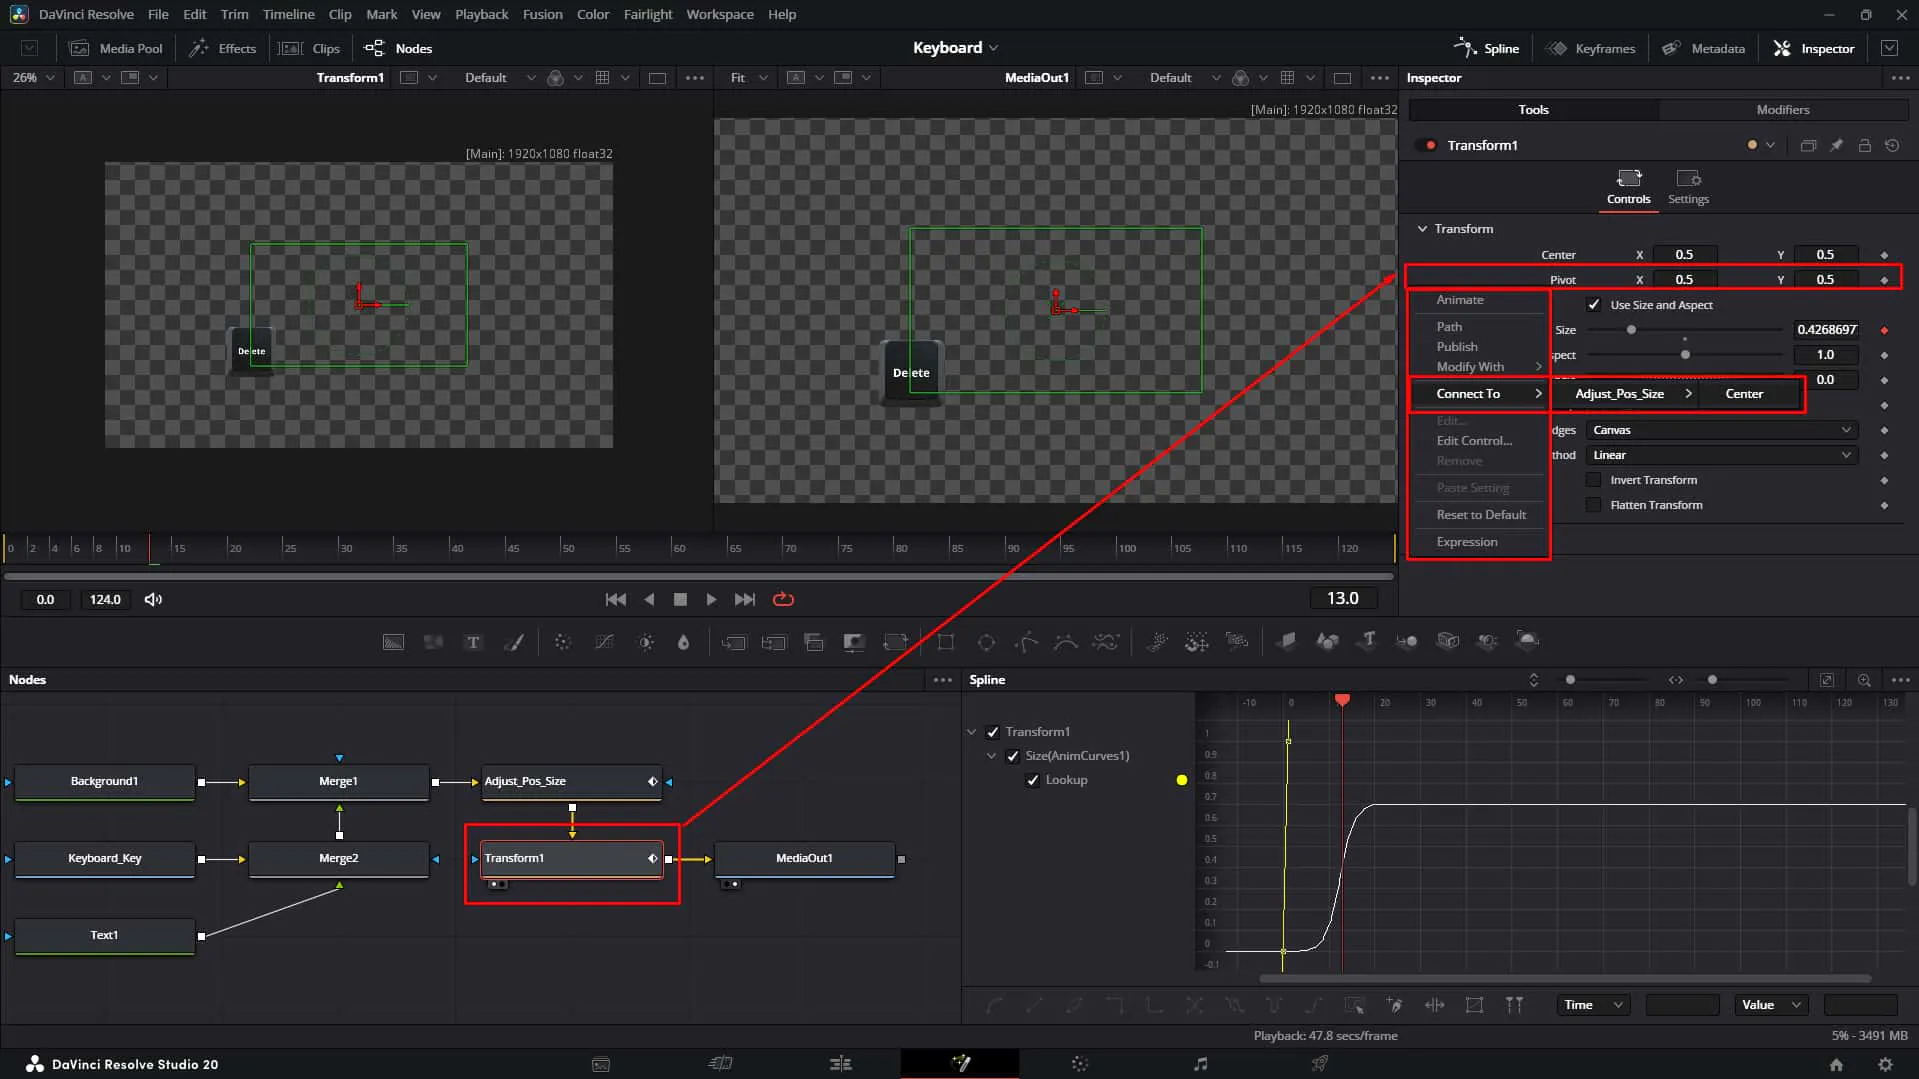Enable the Invert Transform checkbox

pyautogui.click(x=1593, y=480)
